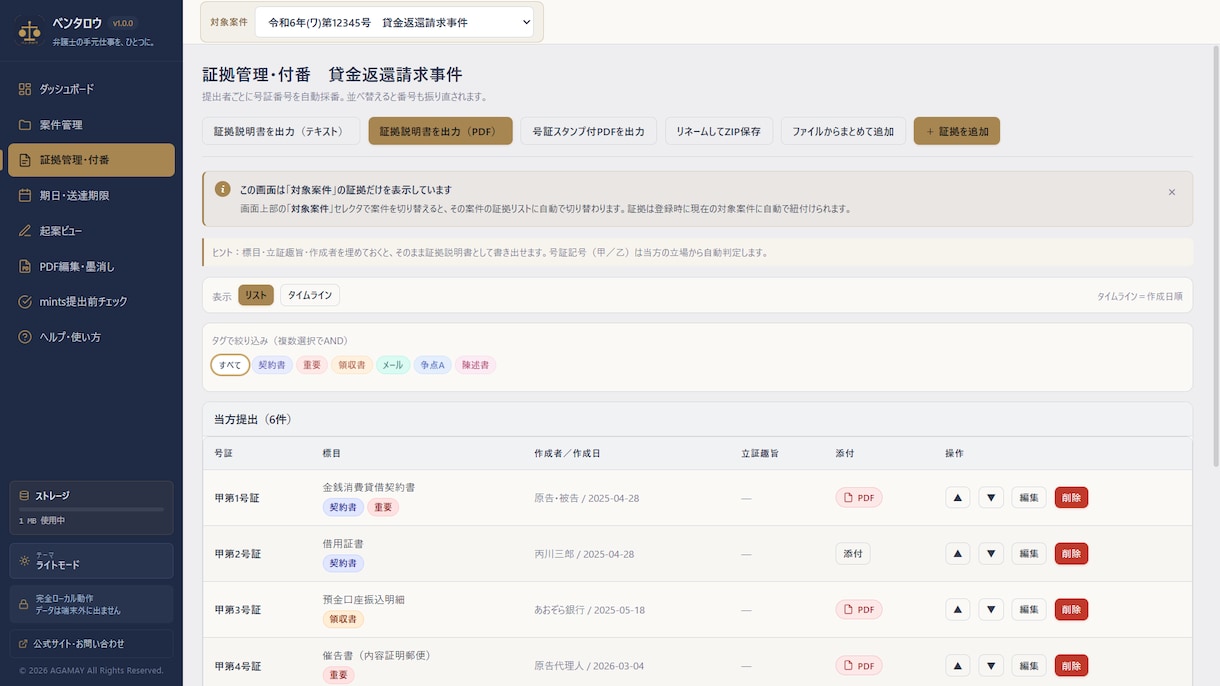Click the sun icon for theme

tap(24, 560)
